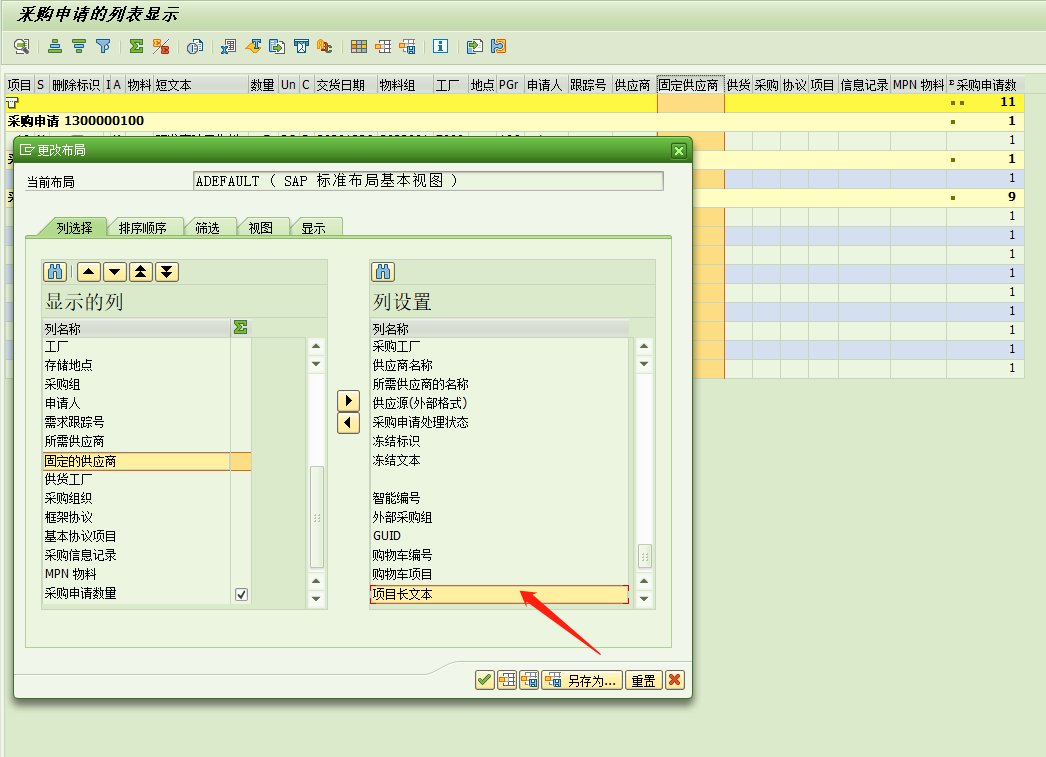Click the Details magnifier icon in the toolbar
The image size is (1046, 757).
click(x=22, y=46)
